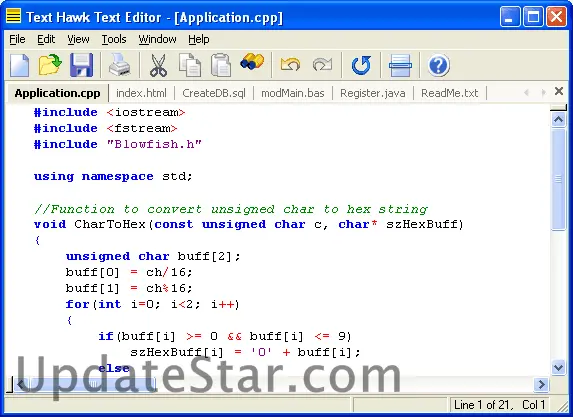
Task: Undo the last edit using the undo arrow
Action: coord(290,65)
